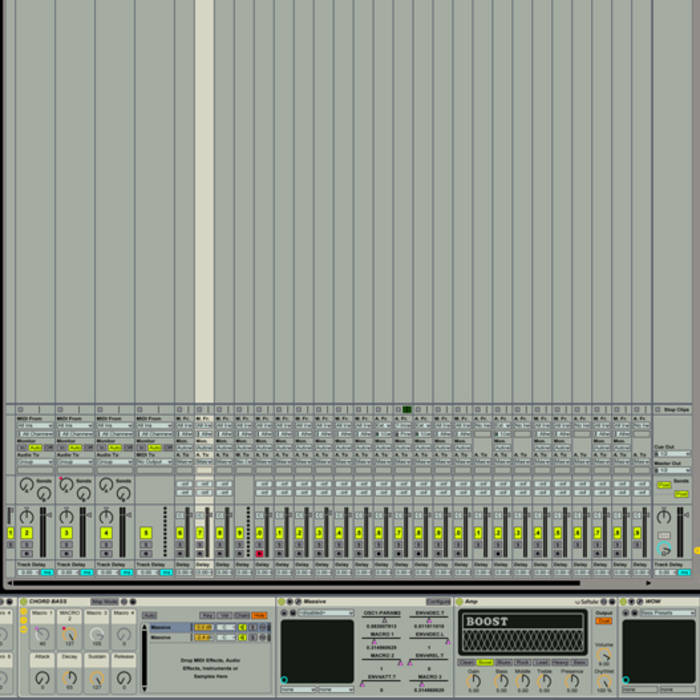Image resolution: width=700 pixels, height=700 pixels.
Task: Set first track's monitor to Auto
Action: pos(35,447)
